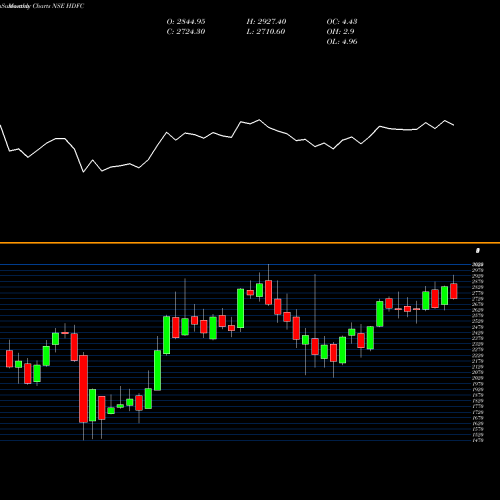Click the open price value O: 2844.95
Image resolution: width=500 pixels, height=500 pixels.
point(186,22)
